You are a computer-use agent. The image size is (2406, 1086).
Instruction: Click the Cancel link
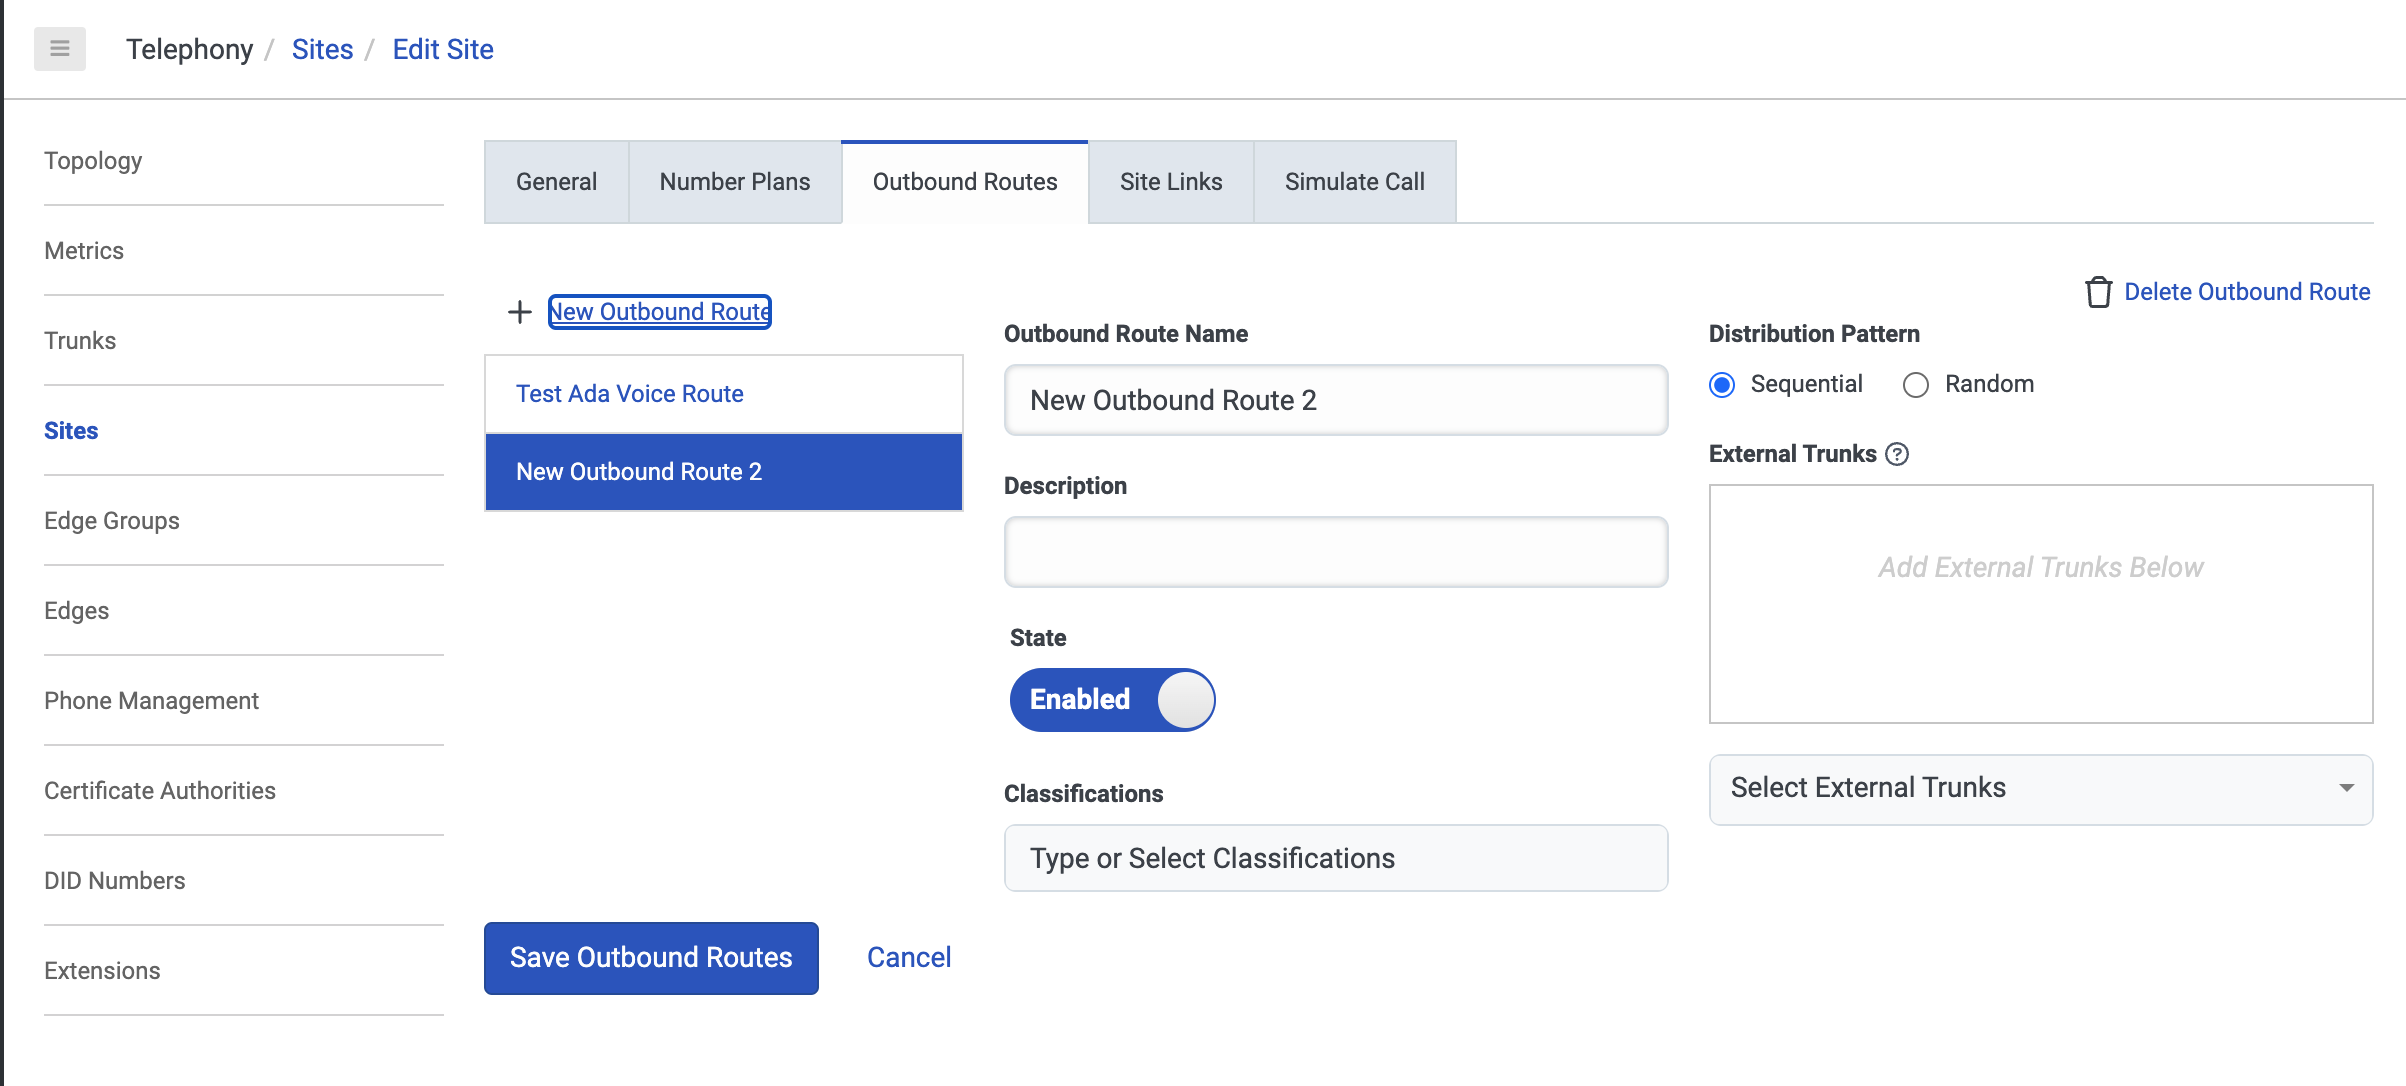click(x=908, y=958)
